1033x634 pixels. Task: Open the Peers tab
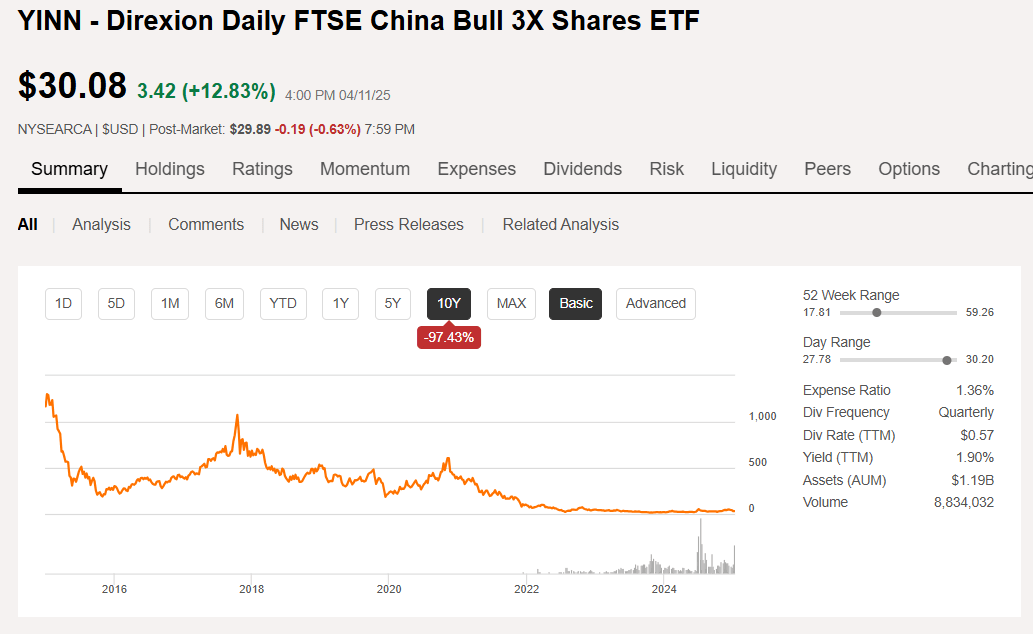click(x=827, y=169)
